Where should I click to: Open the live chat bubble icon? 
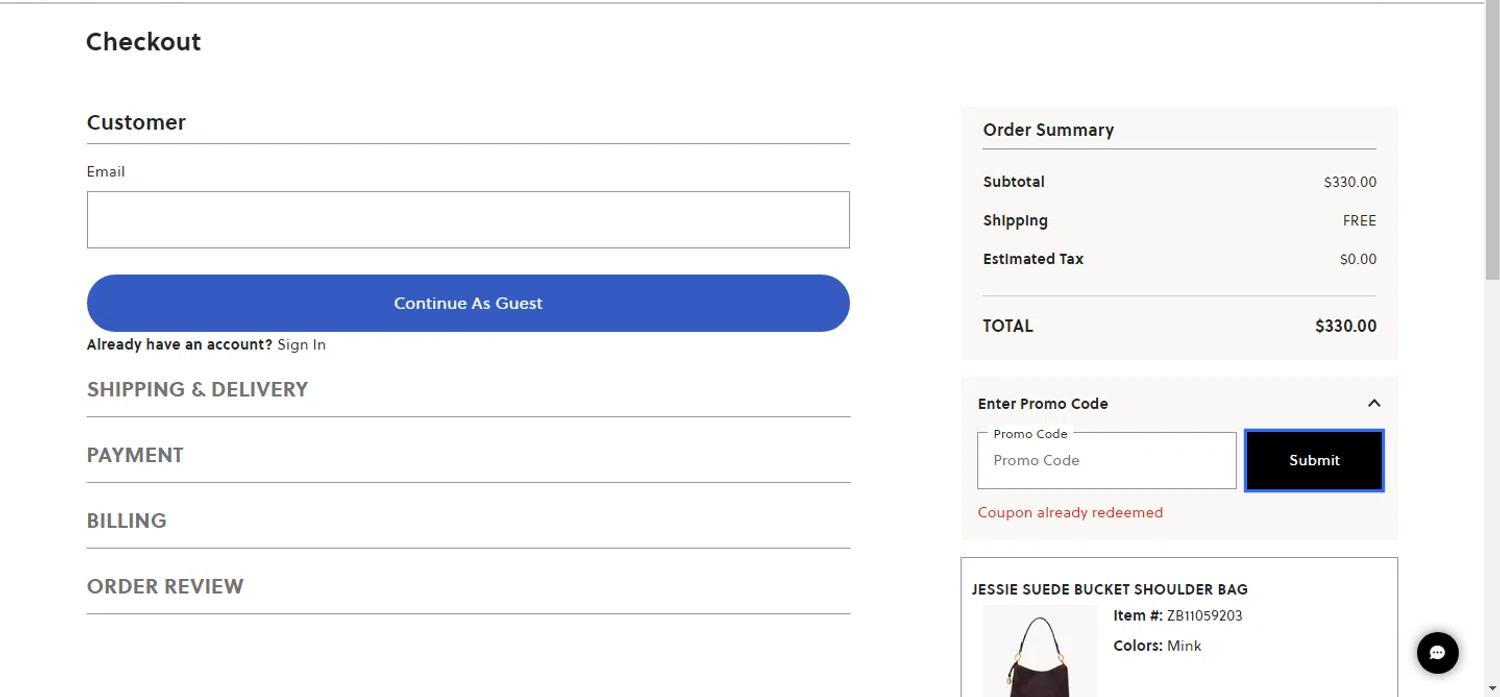click(1437, 653)
